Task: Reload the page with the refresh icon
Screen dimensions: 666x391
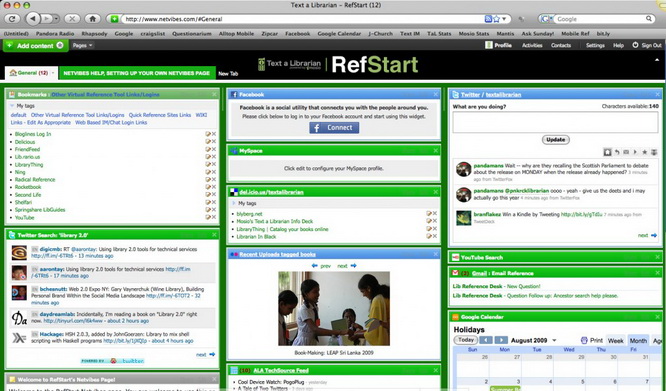Action: click(x=12, y=19)
